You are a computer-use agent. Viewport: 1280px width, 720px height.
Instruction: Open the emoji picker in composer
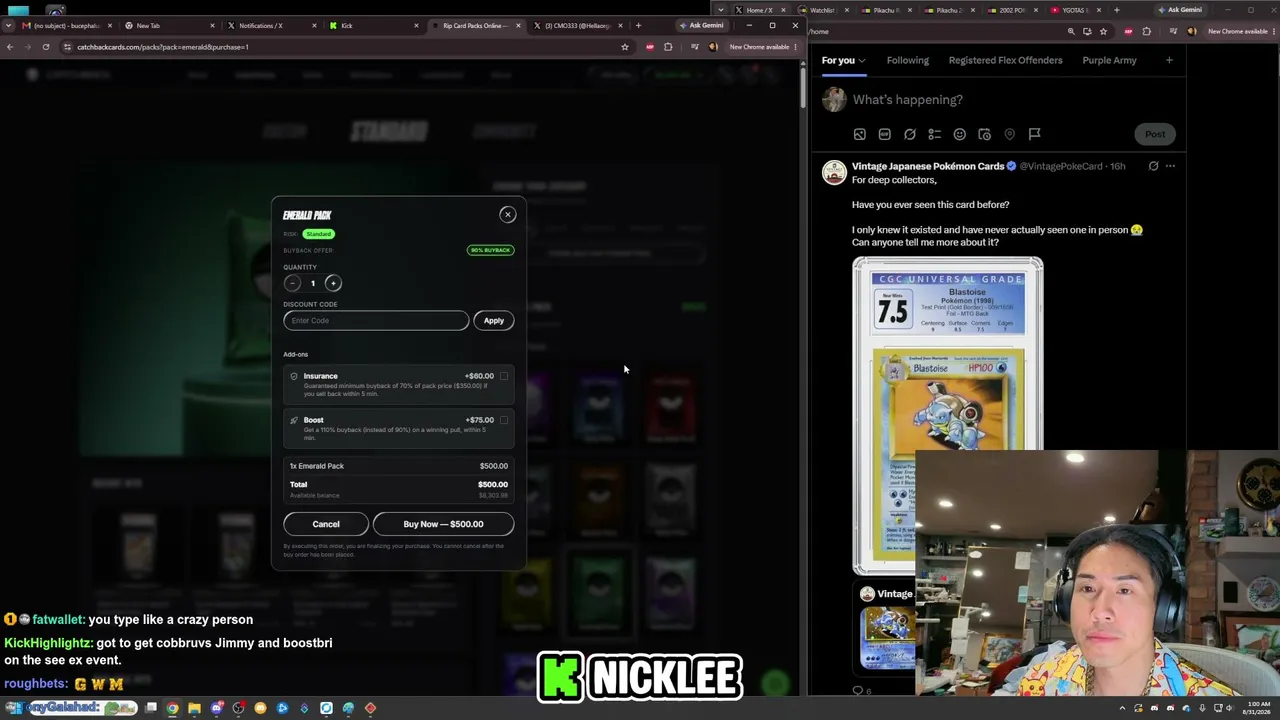point(959,134)
